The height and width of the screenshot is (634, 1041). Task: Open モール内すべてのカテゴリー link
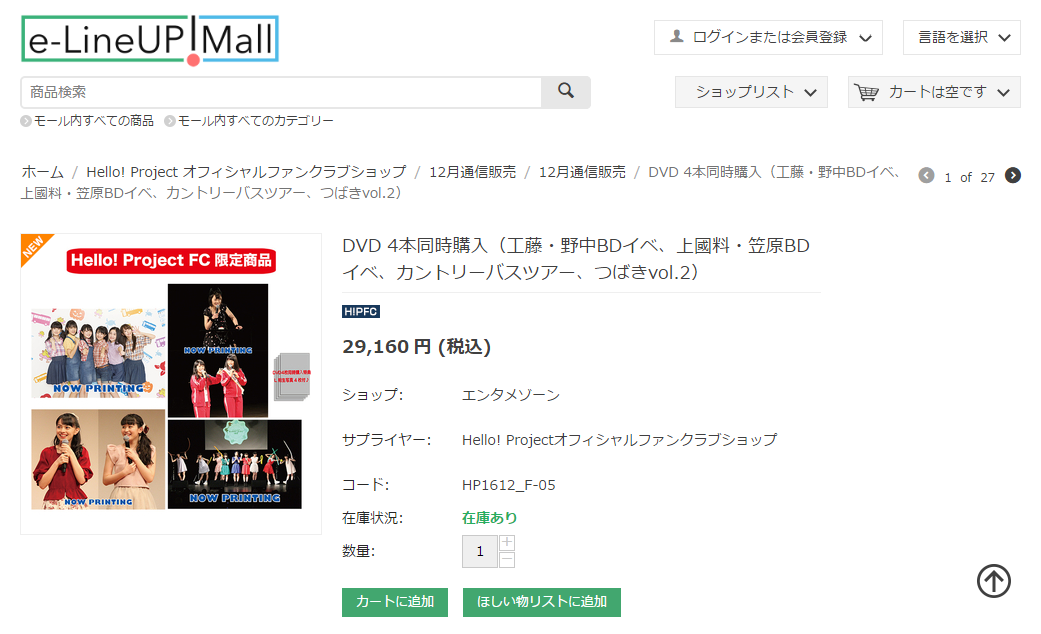click(x=256, y=121)
